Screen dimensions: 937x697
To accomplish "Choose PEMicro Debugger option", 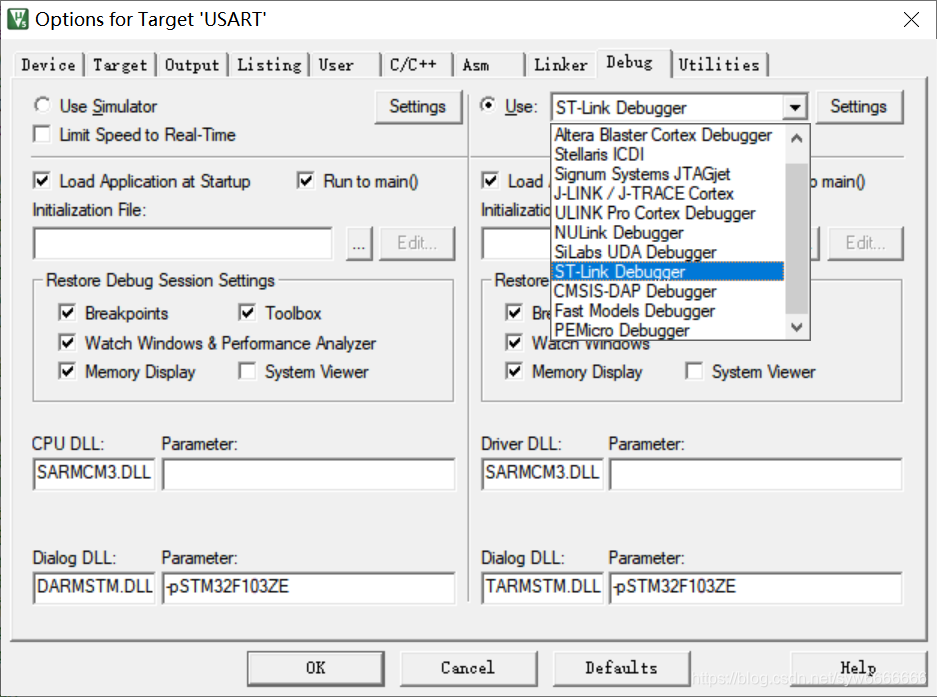I will click(667, 330).
